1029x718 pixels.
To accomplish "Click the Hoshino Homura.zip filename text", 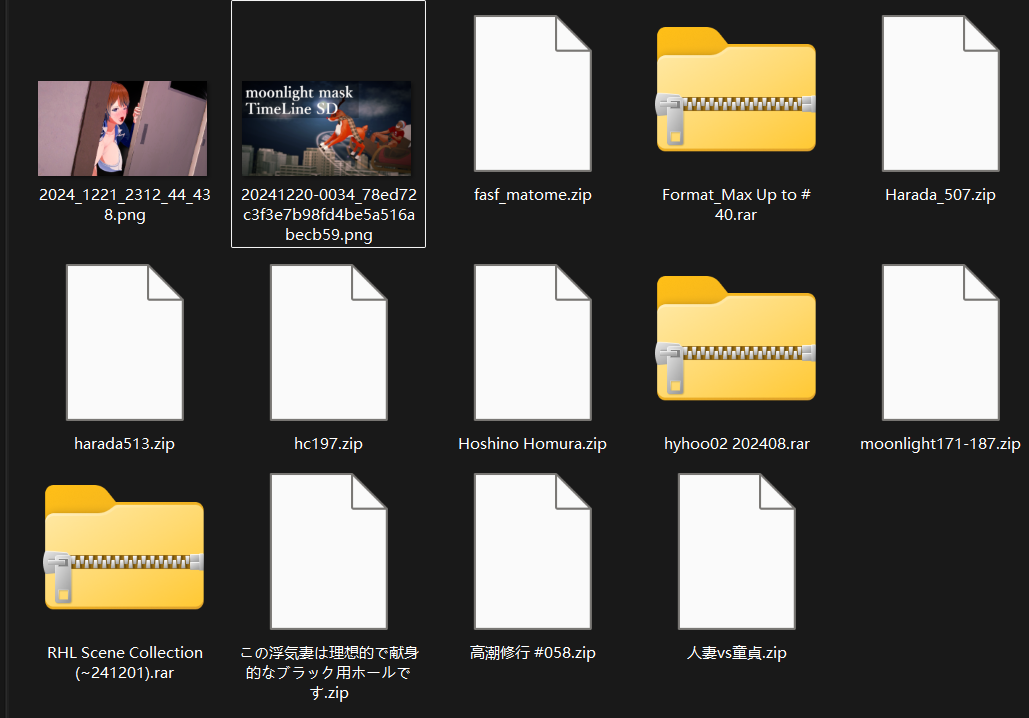I will coord(532,443).
